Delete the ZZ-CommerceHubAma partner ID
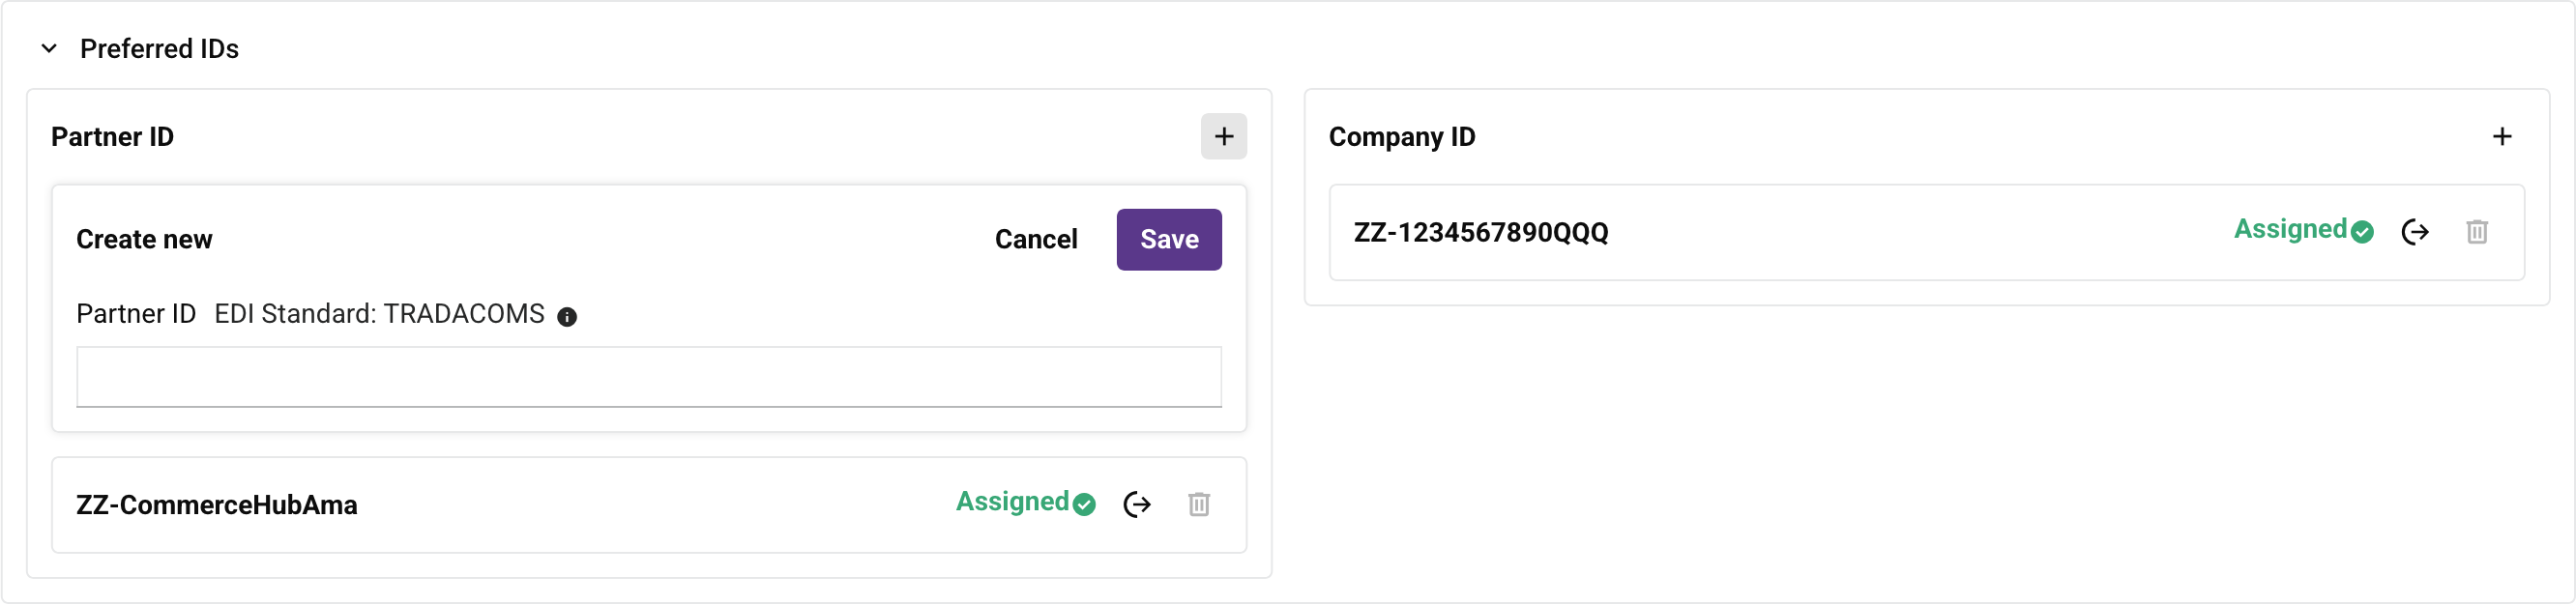 (x=1199, y=505)
